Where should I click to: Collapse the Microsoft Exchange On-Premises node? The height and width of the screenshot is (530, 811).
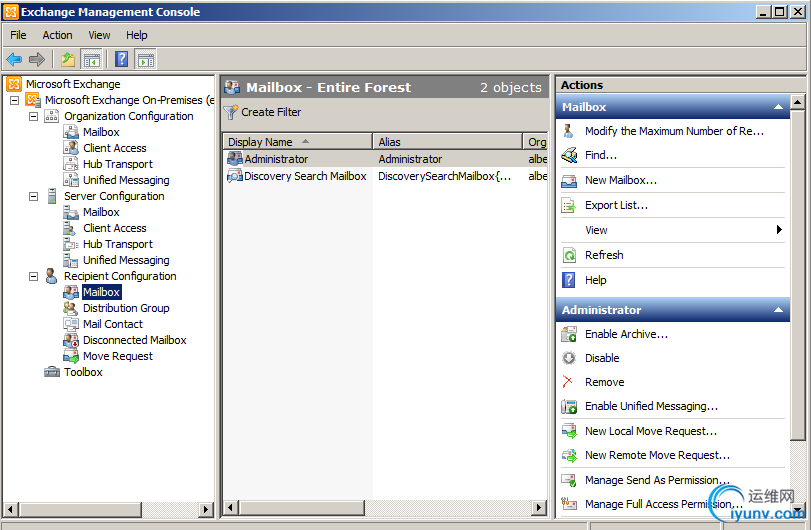14,100
